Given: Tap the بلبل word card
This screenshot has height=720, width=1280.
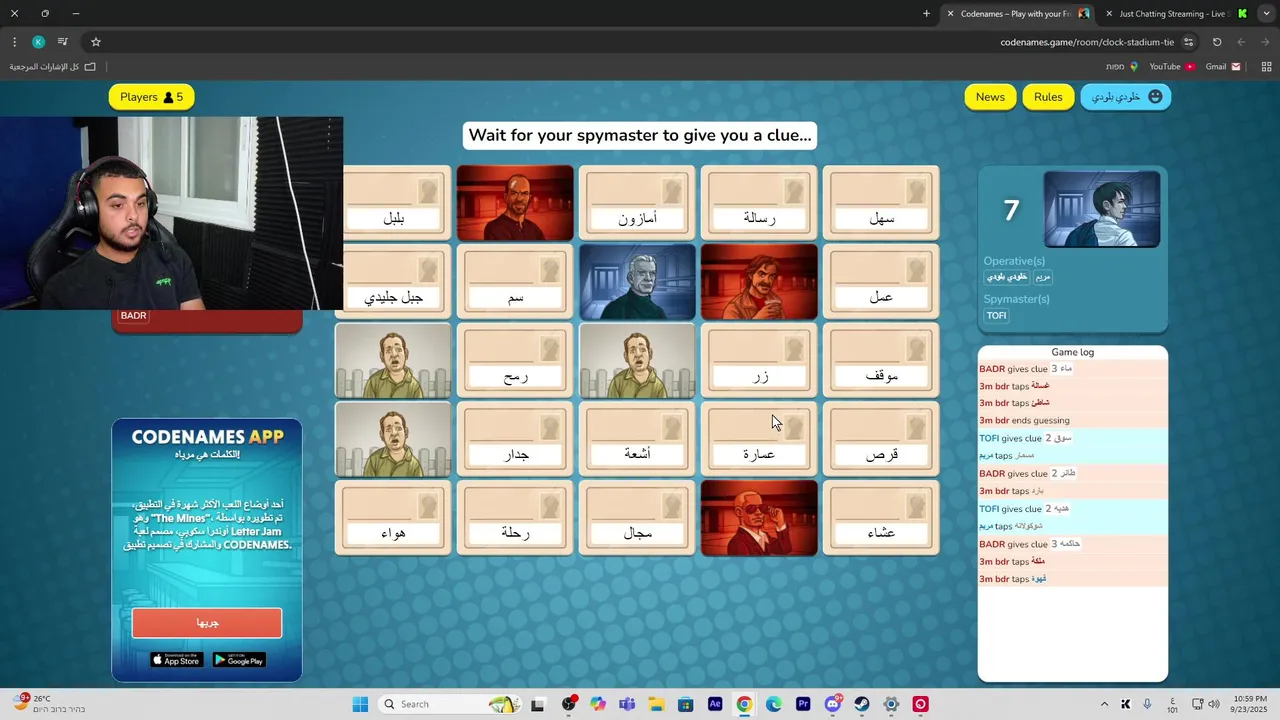Looking at the screenshot, I should tap(394, 203).
